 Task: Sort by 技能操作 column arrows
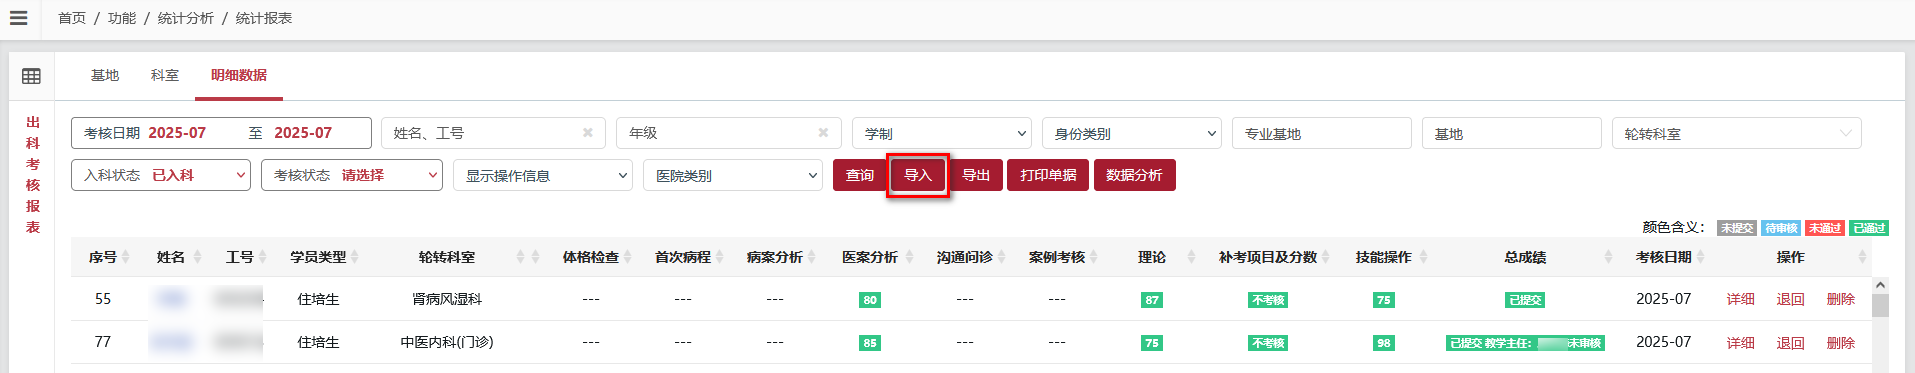[x=1423, y=257]
